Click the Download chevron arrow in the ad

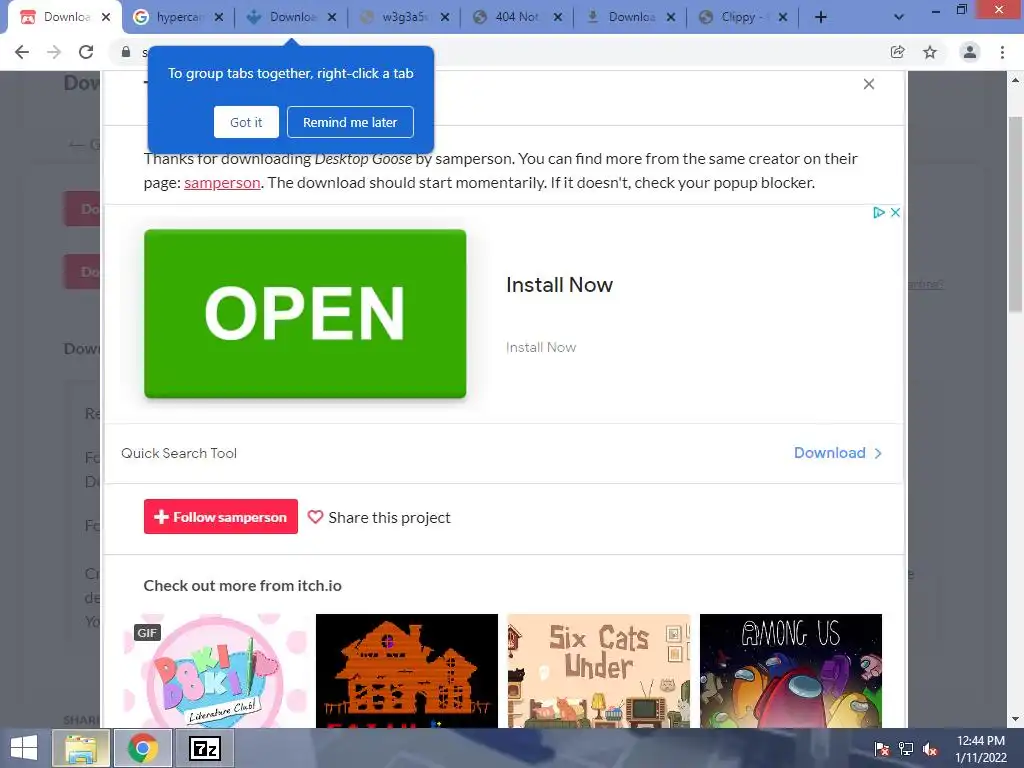coord(878,453)
